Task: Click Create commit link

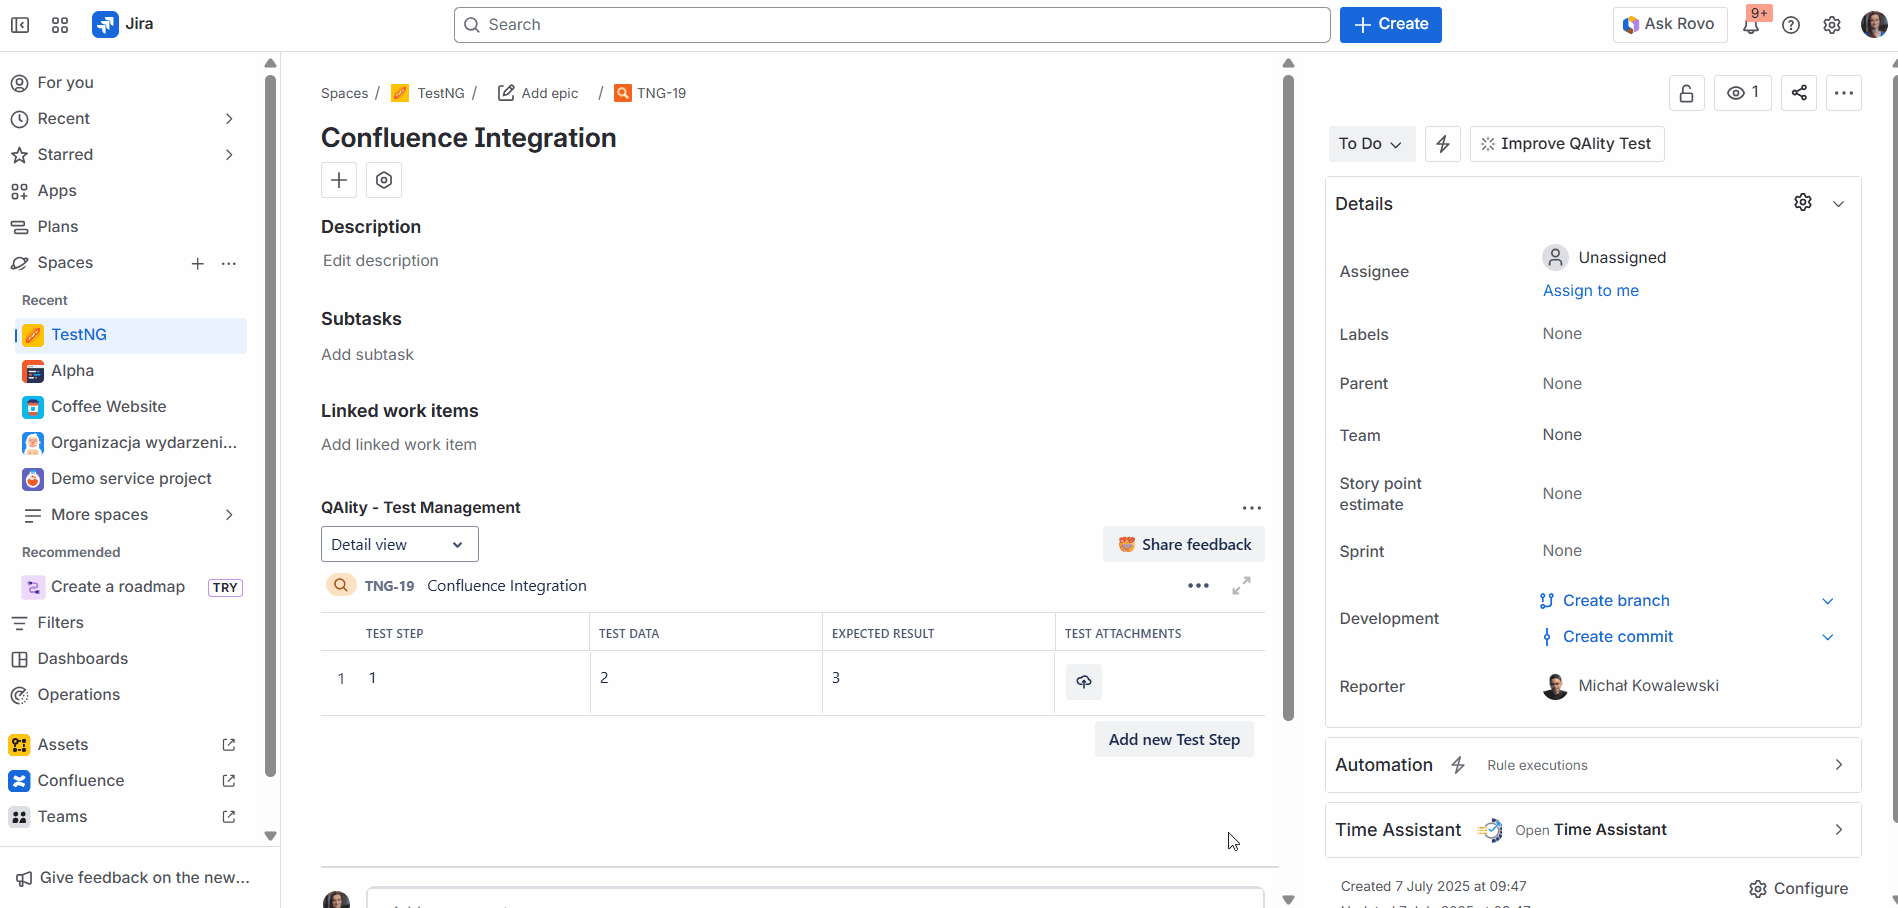Action: point(1618,637)
